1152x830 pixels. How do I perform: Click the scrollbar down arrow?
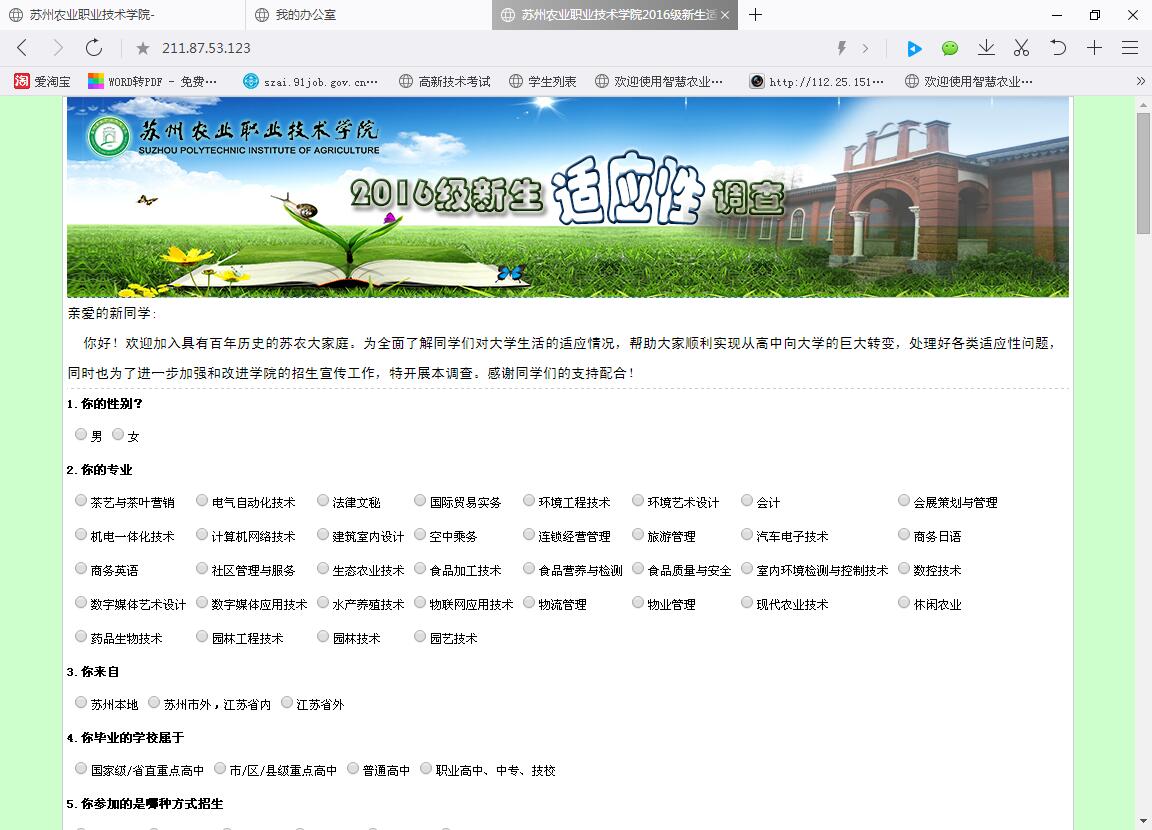pos(1143,821)
